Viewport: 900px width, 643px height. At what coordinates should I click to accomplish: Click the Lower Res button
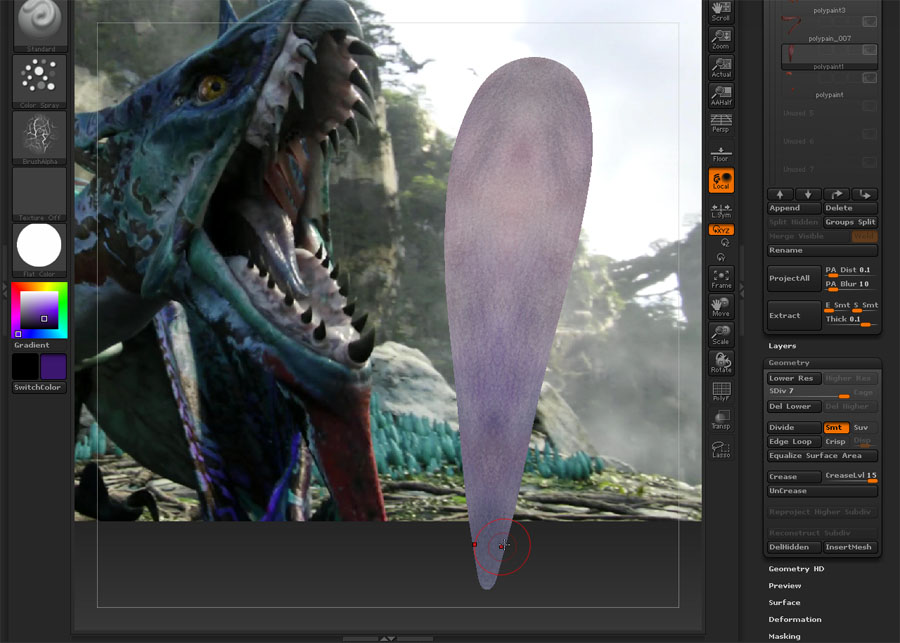[794, 378]
